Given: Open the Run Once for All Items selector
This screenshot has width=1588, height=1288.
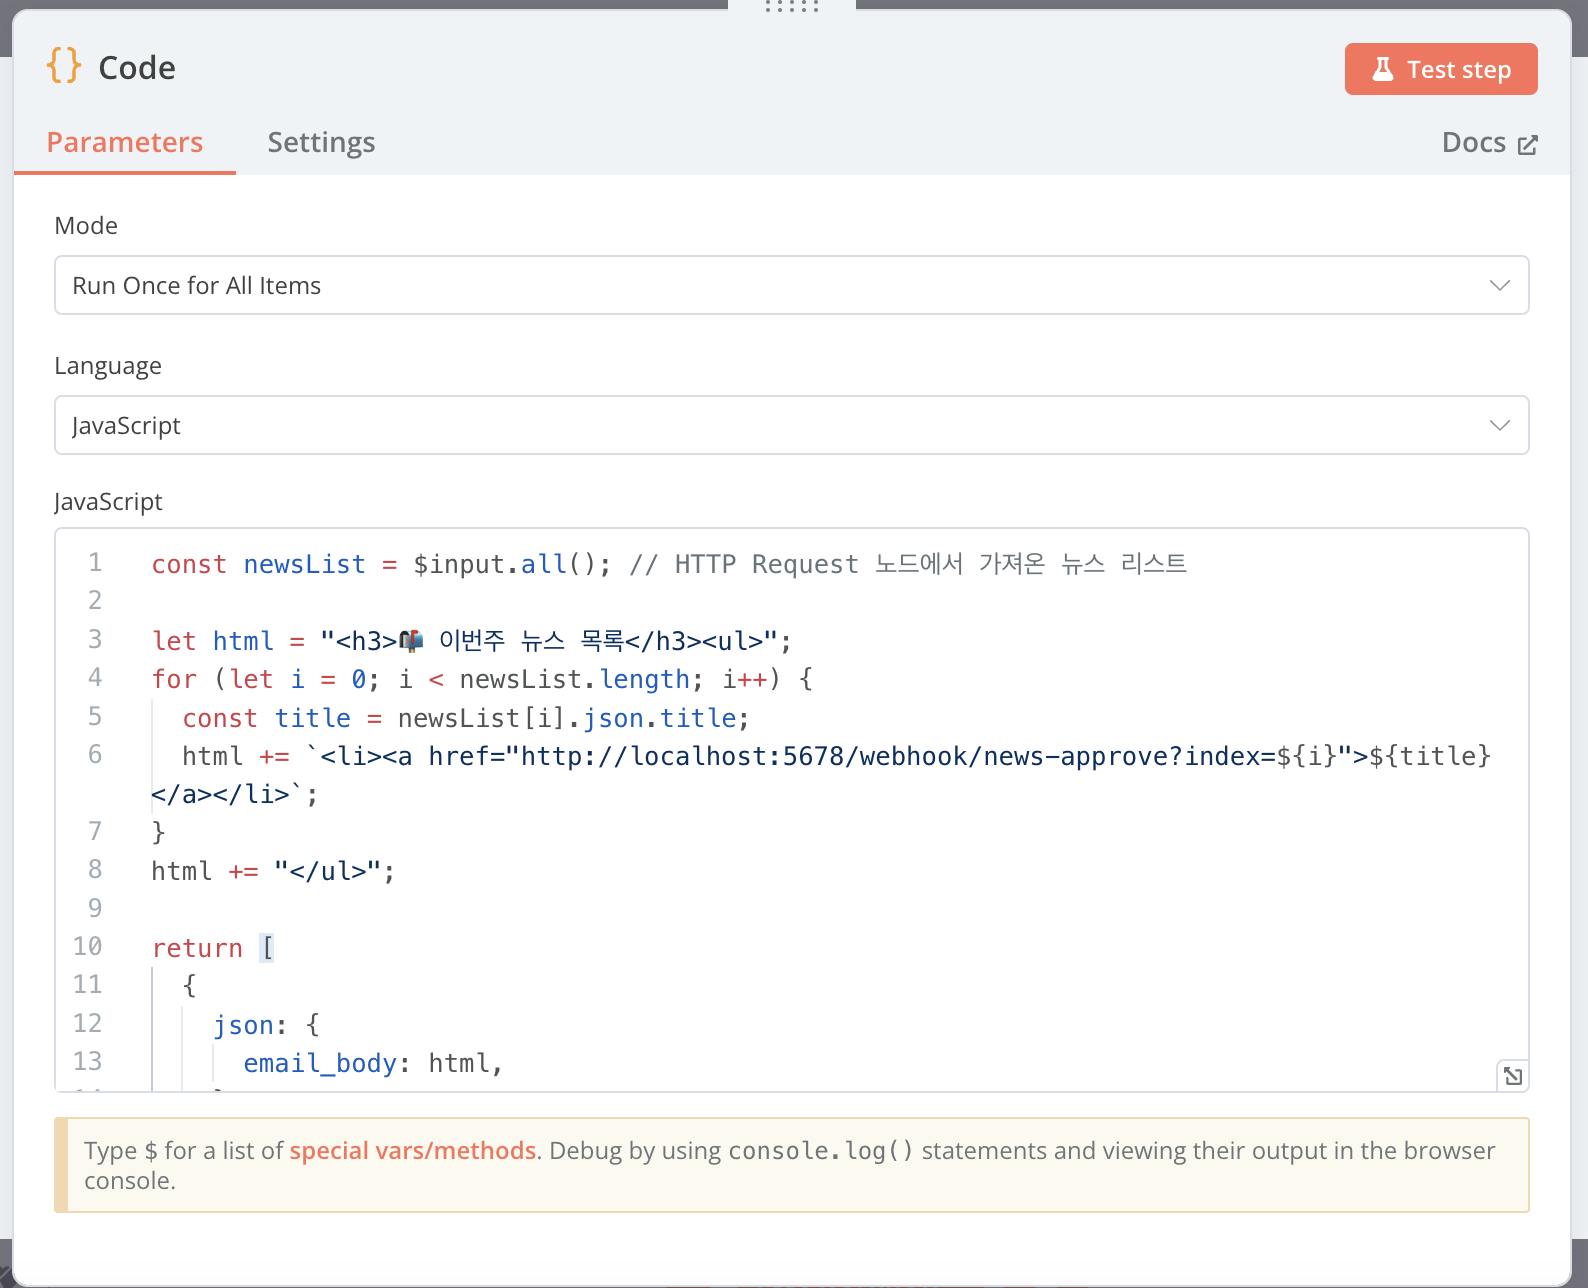Looking at the screenshot, I should [x=790, y=286].
